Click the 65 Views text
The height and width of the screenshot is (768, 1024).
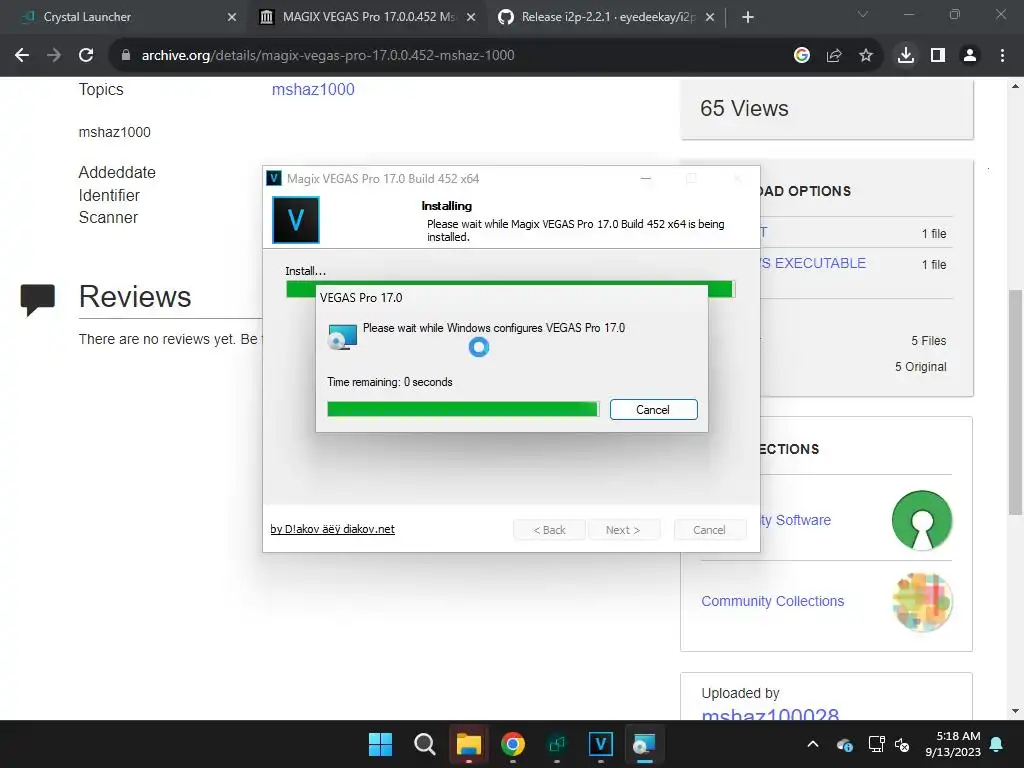744,108
